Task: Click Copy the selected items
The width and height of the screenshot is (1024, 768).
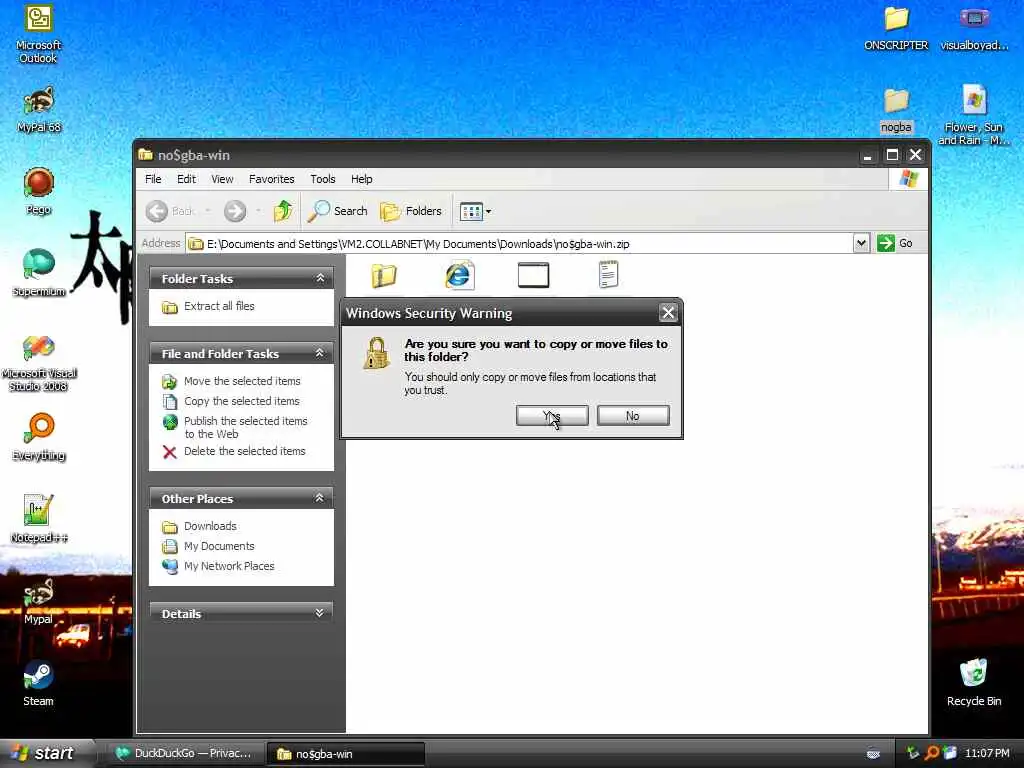Action: click(231, 401)
